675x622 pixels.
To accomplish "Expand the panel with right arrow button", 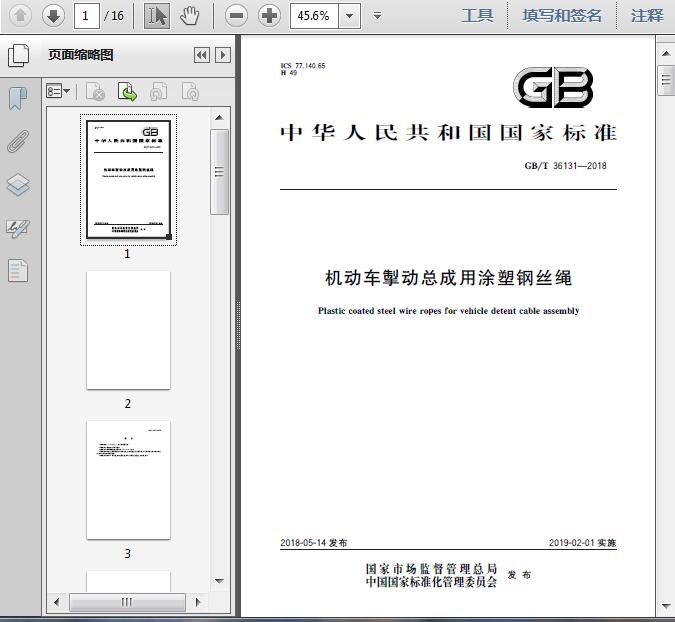I will [x=223, y=55].
